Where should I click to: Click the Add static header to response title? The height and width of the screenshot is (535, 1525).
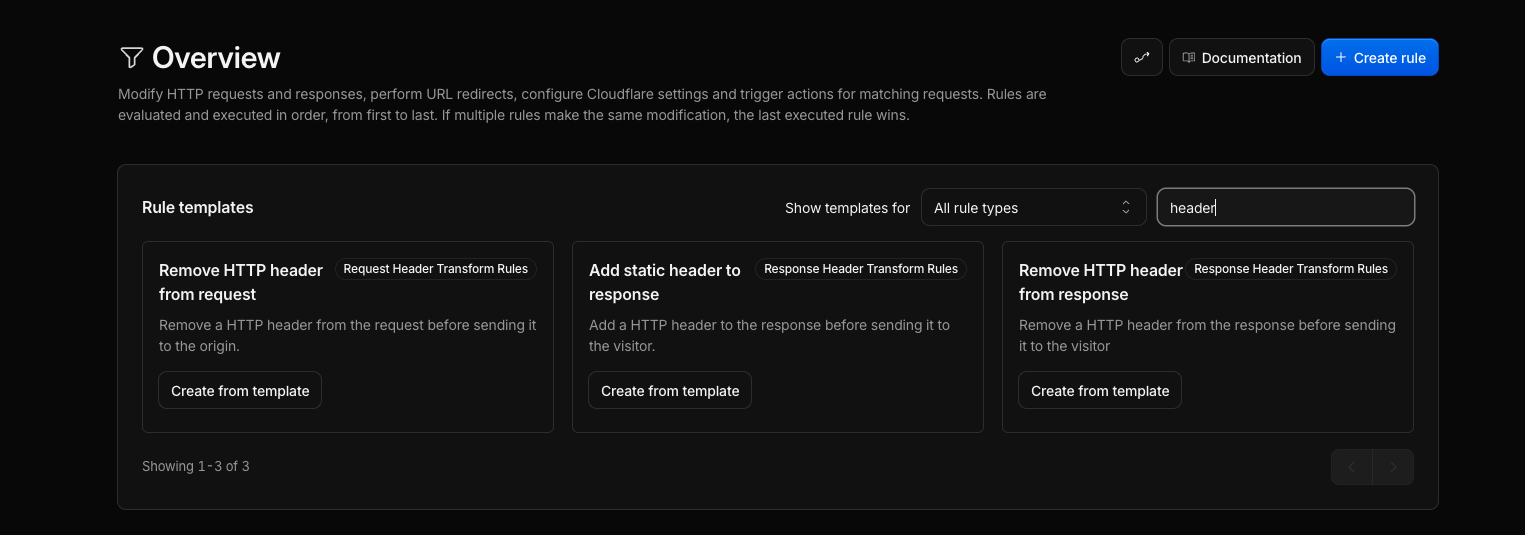click(665, 282)
